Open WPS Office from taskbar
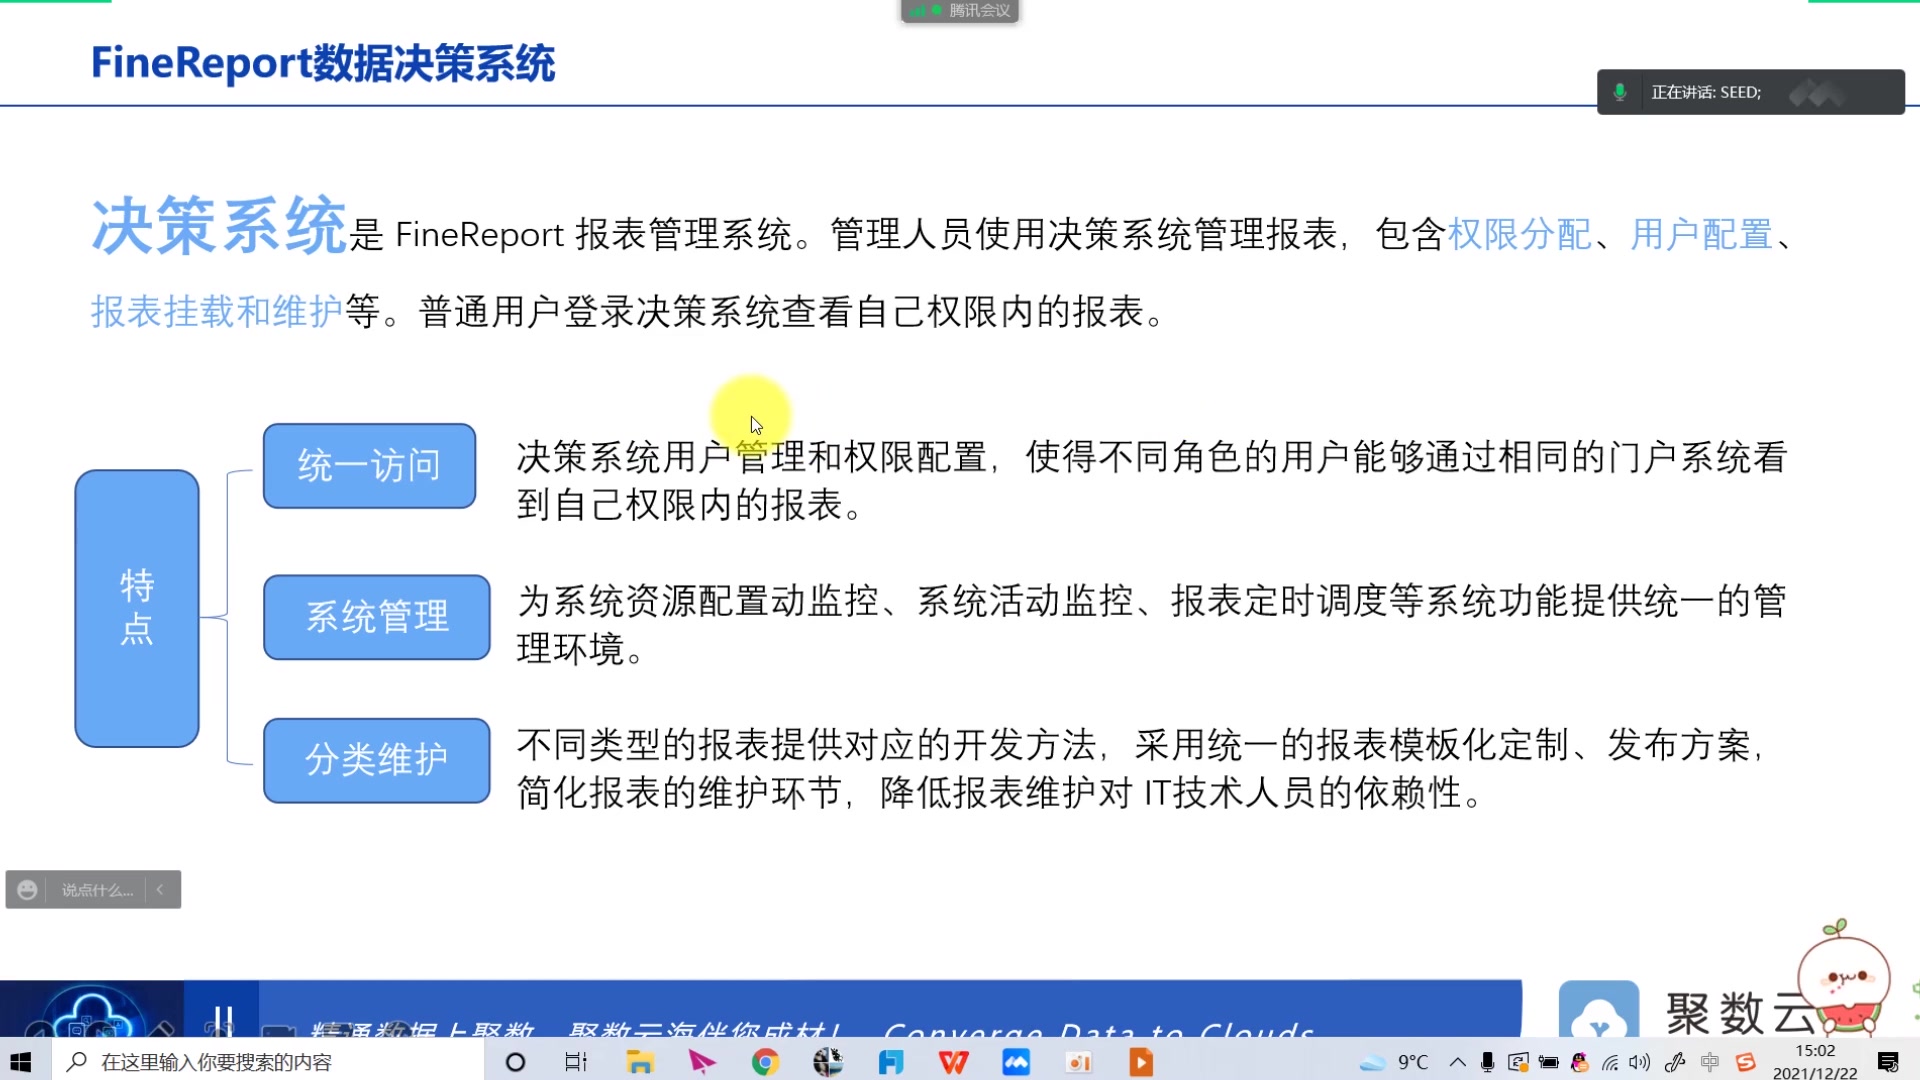1920x1080 pixels. 953,1062
